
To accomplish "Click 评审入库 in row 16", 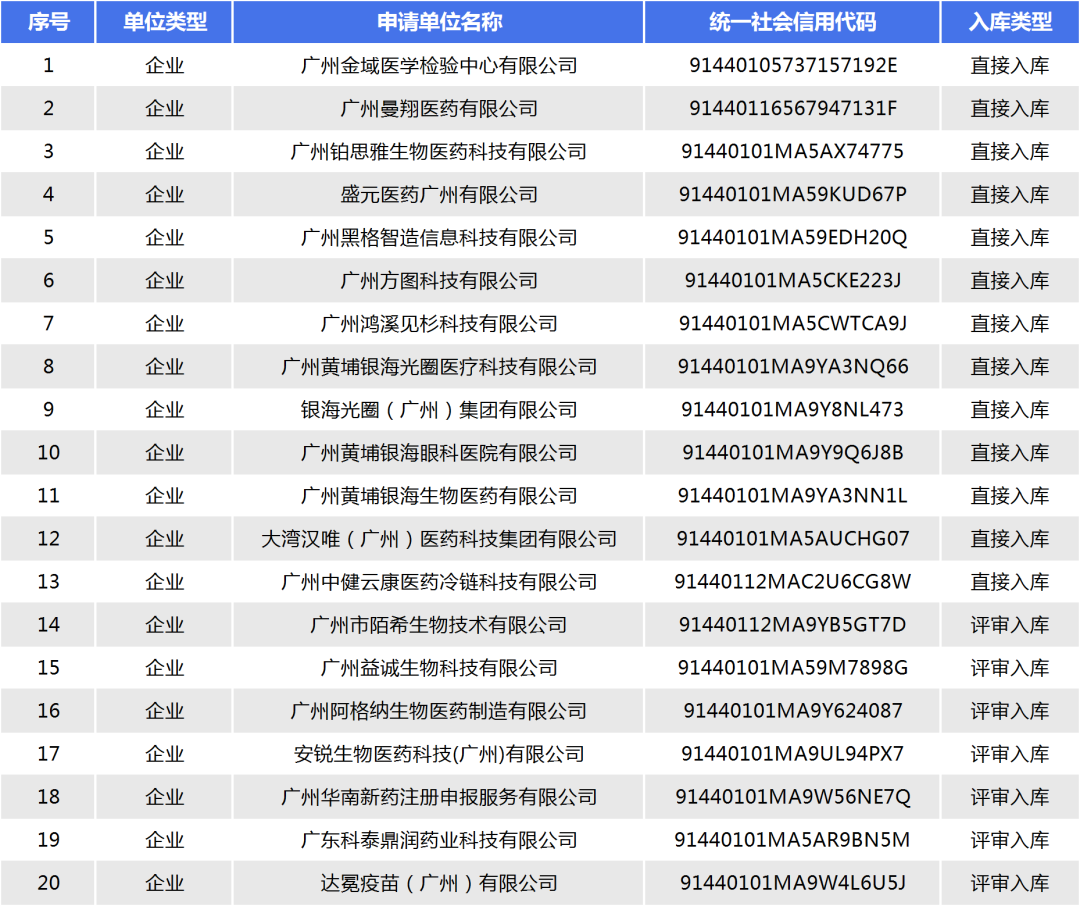I will pos(1010,711).
